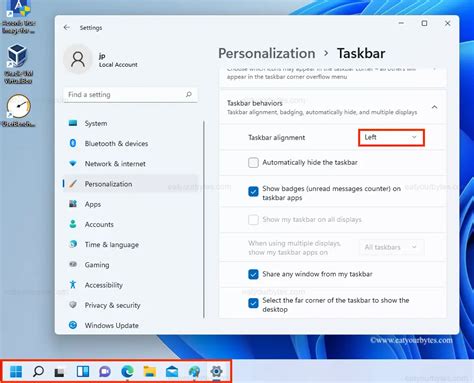Open Widgets from the taskbar
This screenshot has height=383, width=474.
tap(83, 371)
